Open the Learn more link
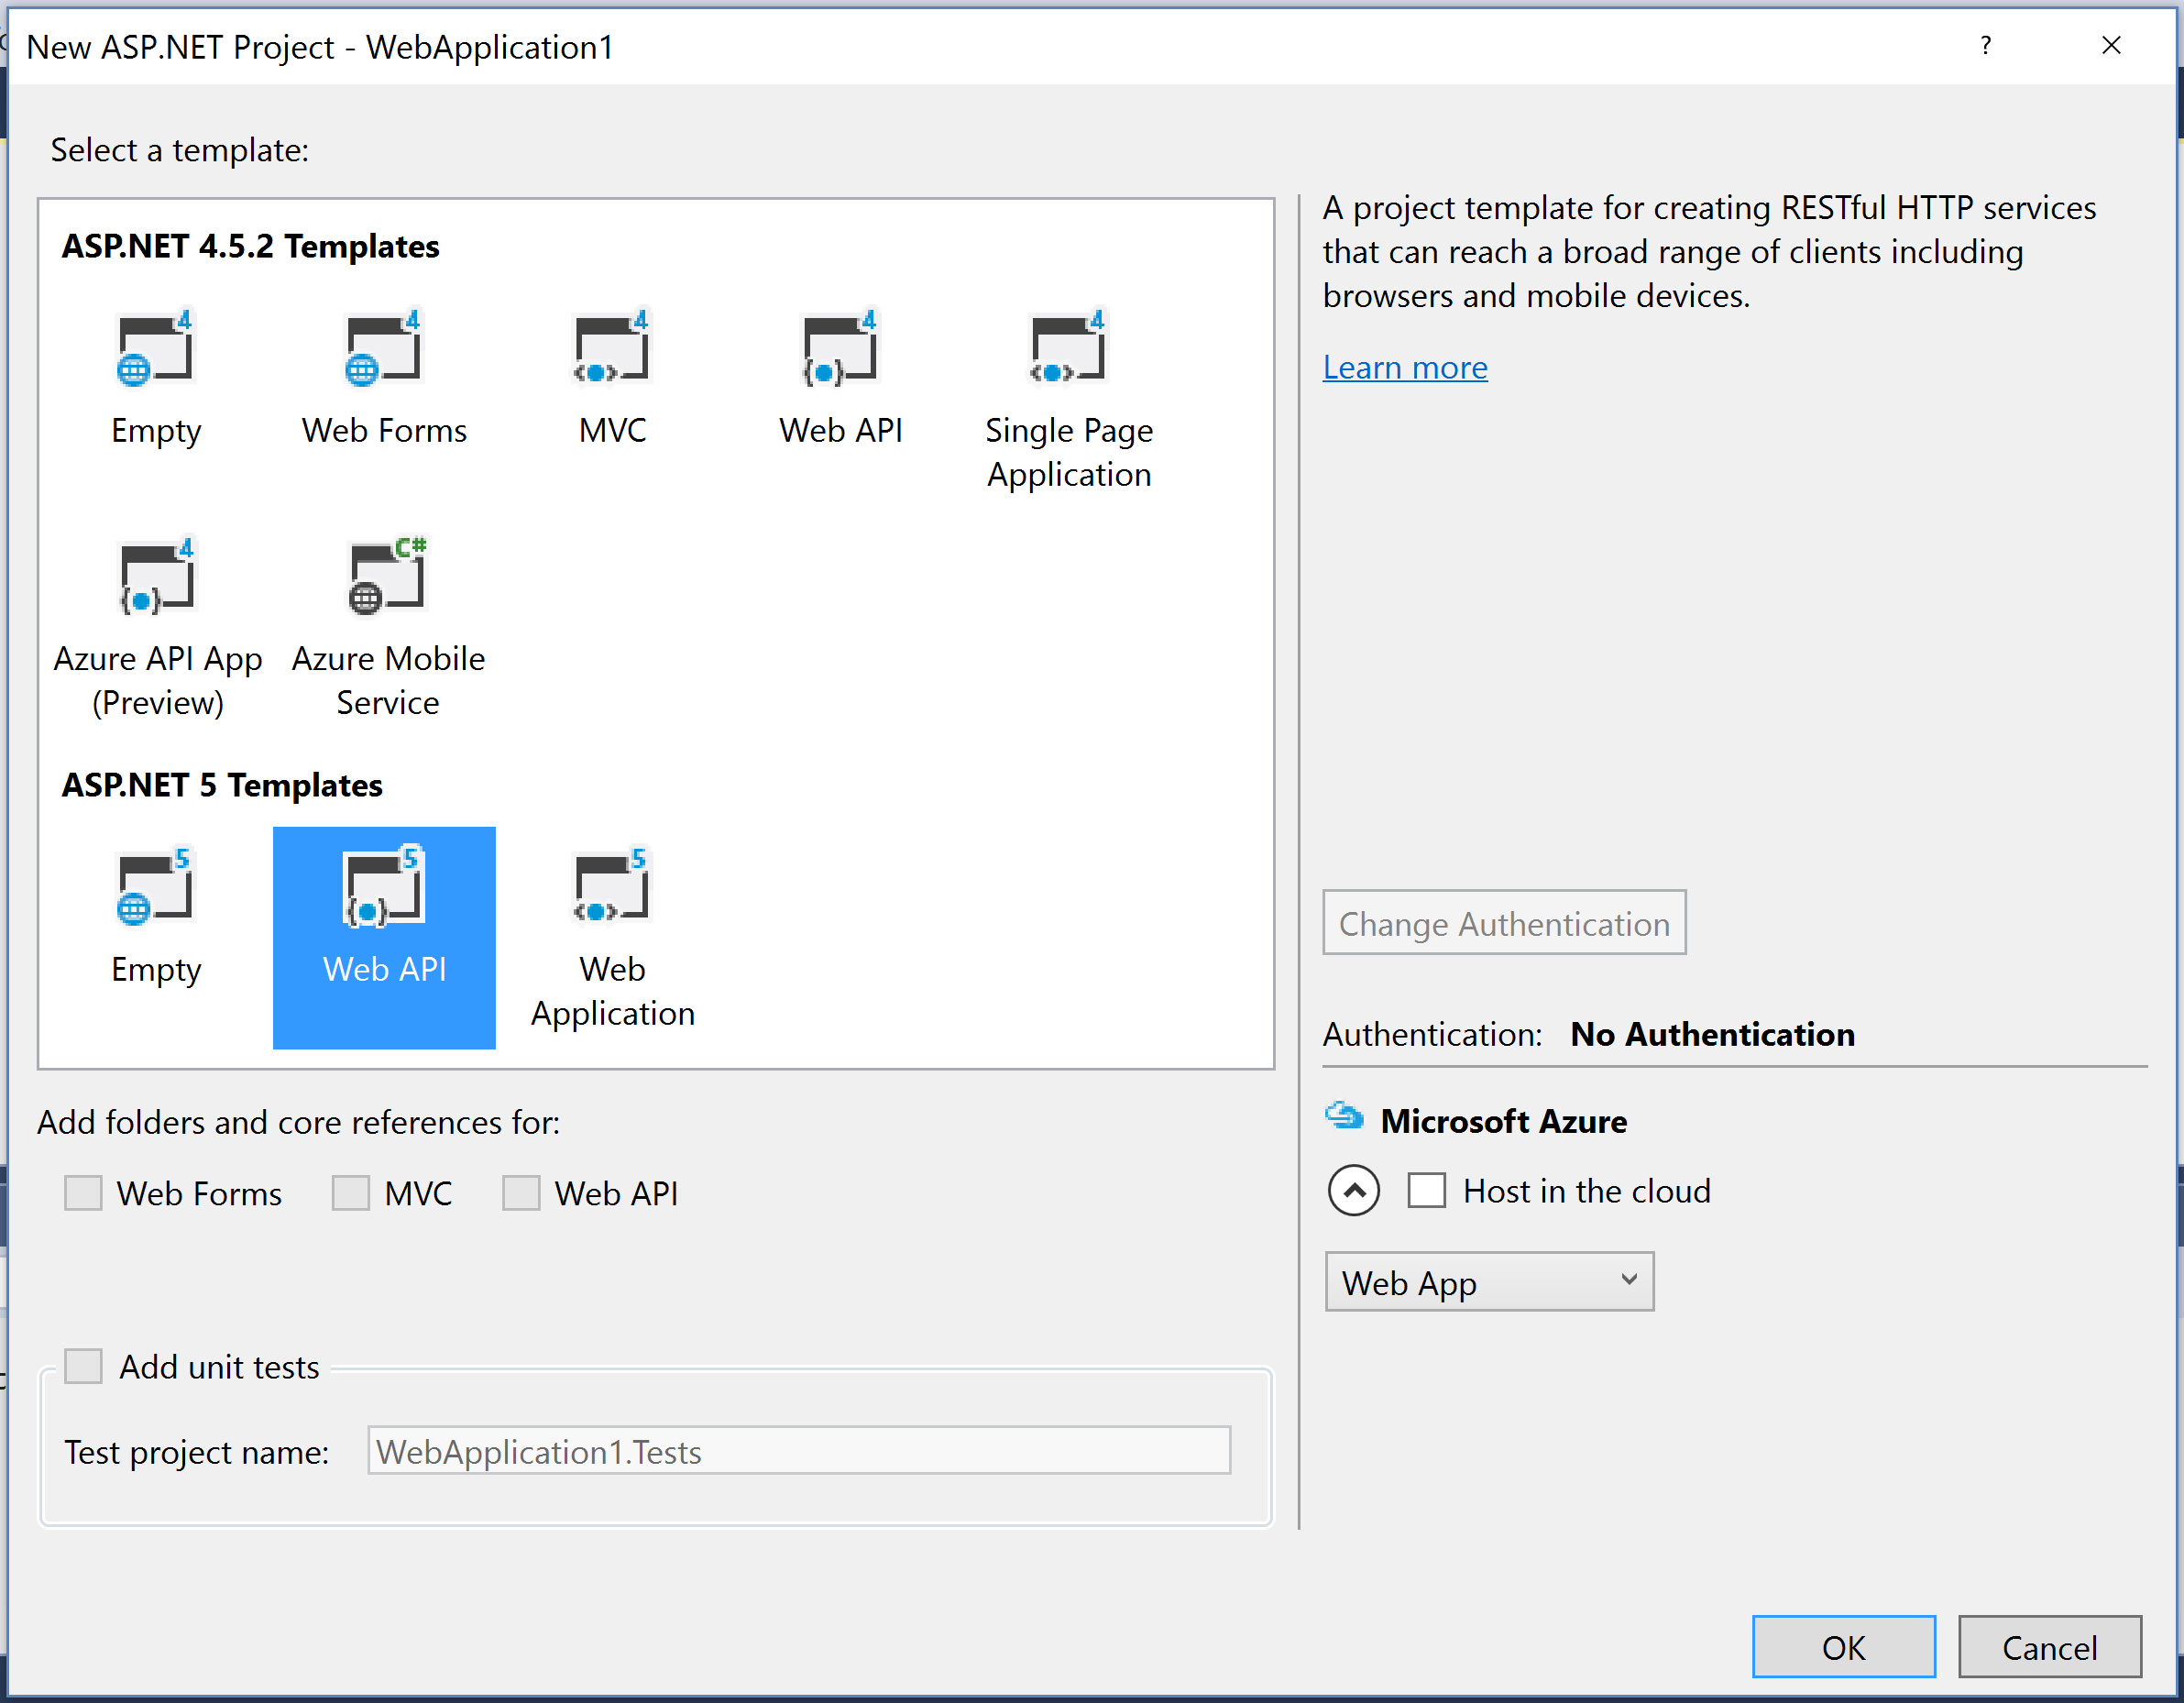This screenshot has width=2184, height=1703. [1405, 368]
